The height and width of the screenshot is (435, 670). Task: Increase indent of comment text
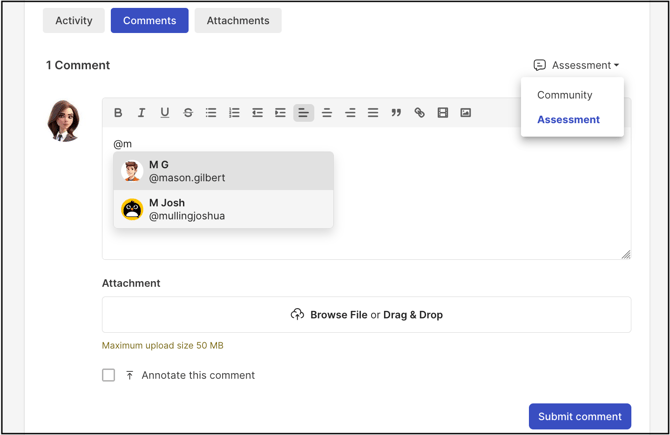(x=280, y=113)
